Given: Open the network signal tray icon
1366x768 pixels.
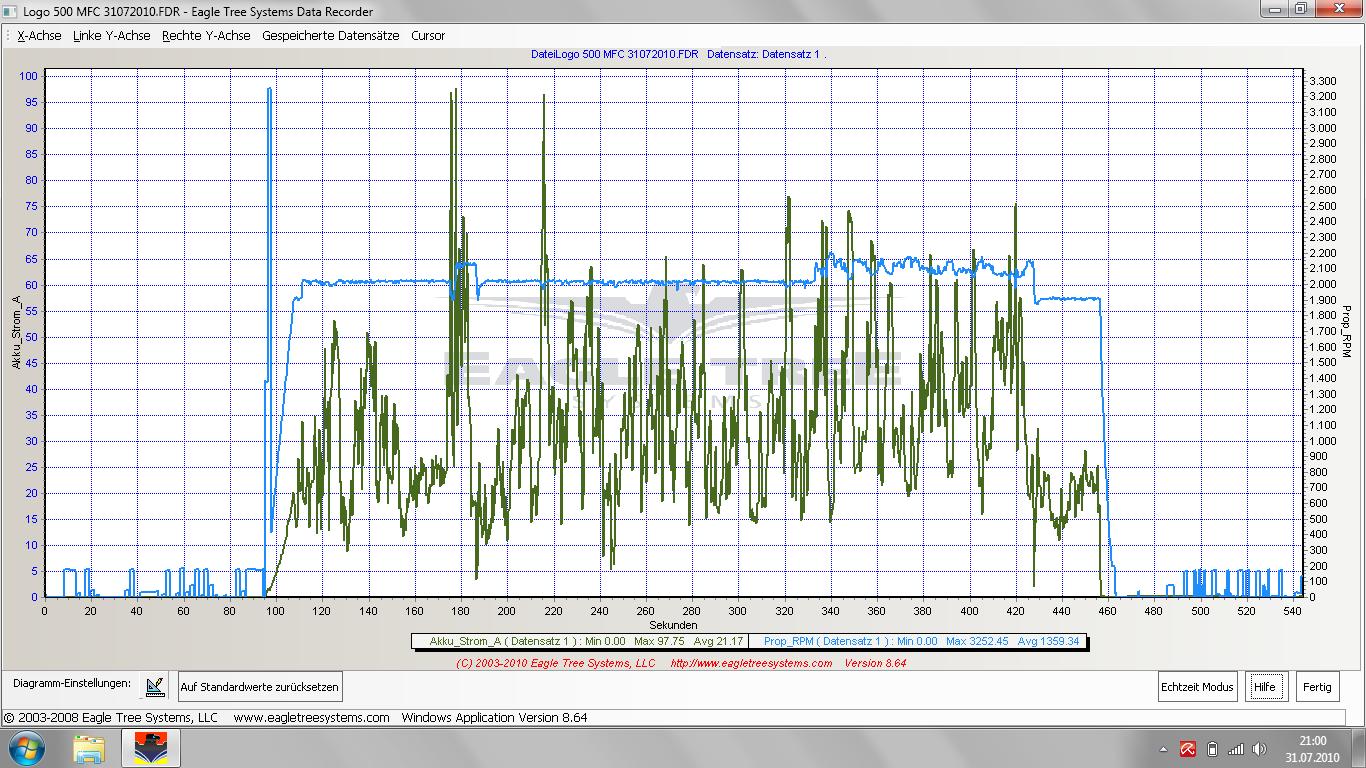Looking at the screenshot, I should pyautogui.click(x=1236, y=749).
